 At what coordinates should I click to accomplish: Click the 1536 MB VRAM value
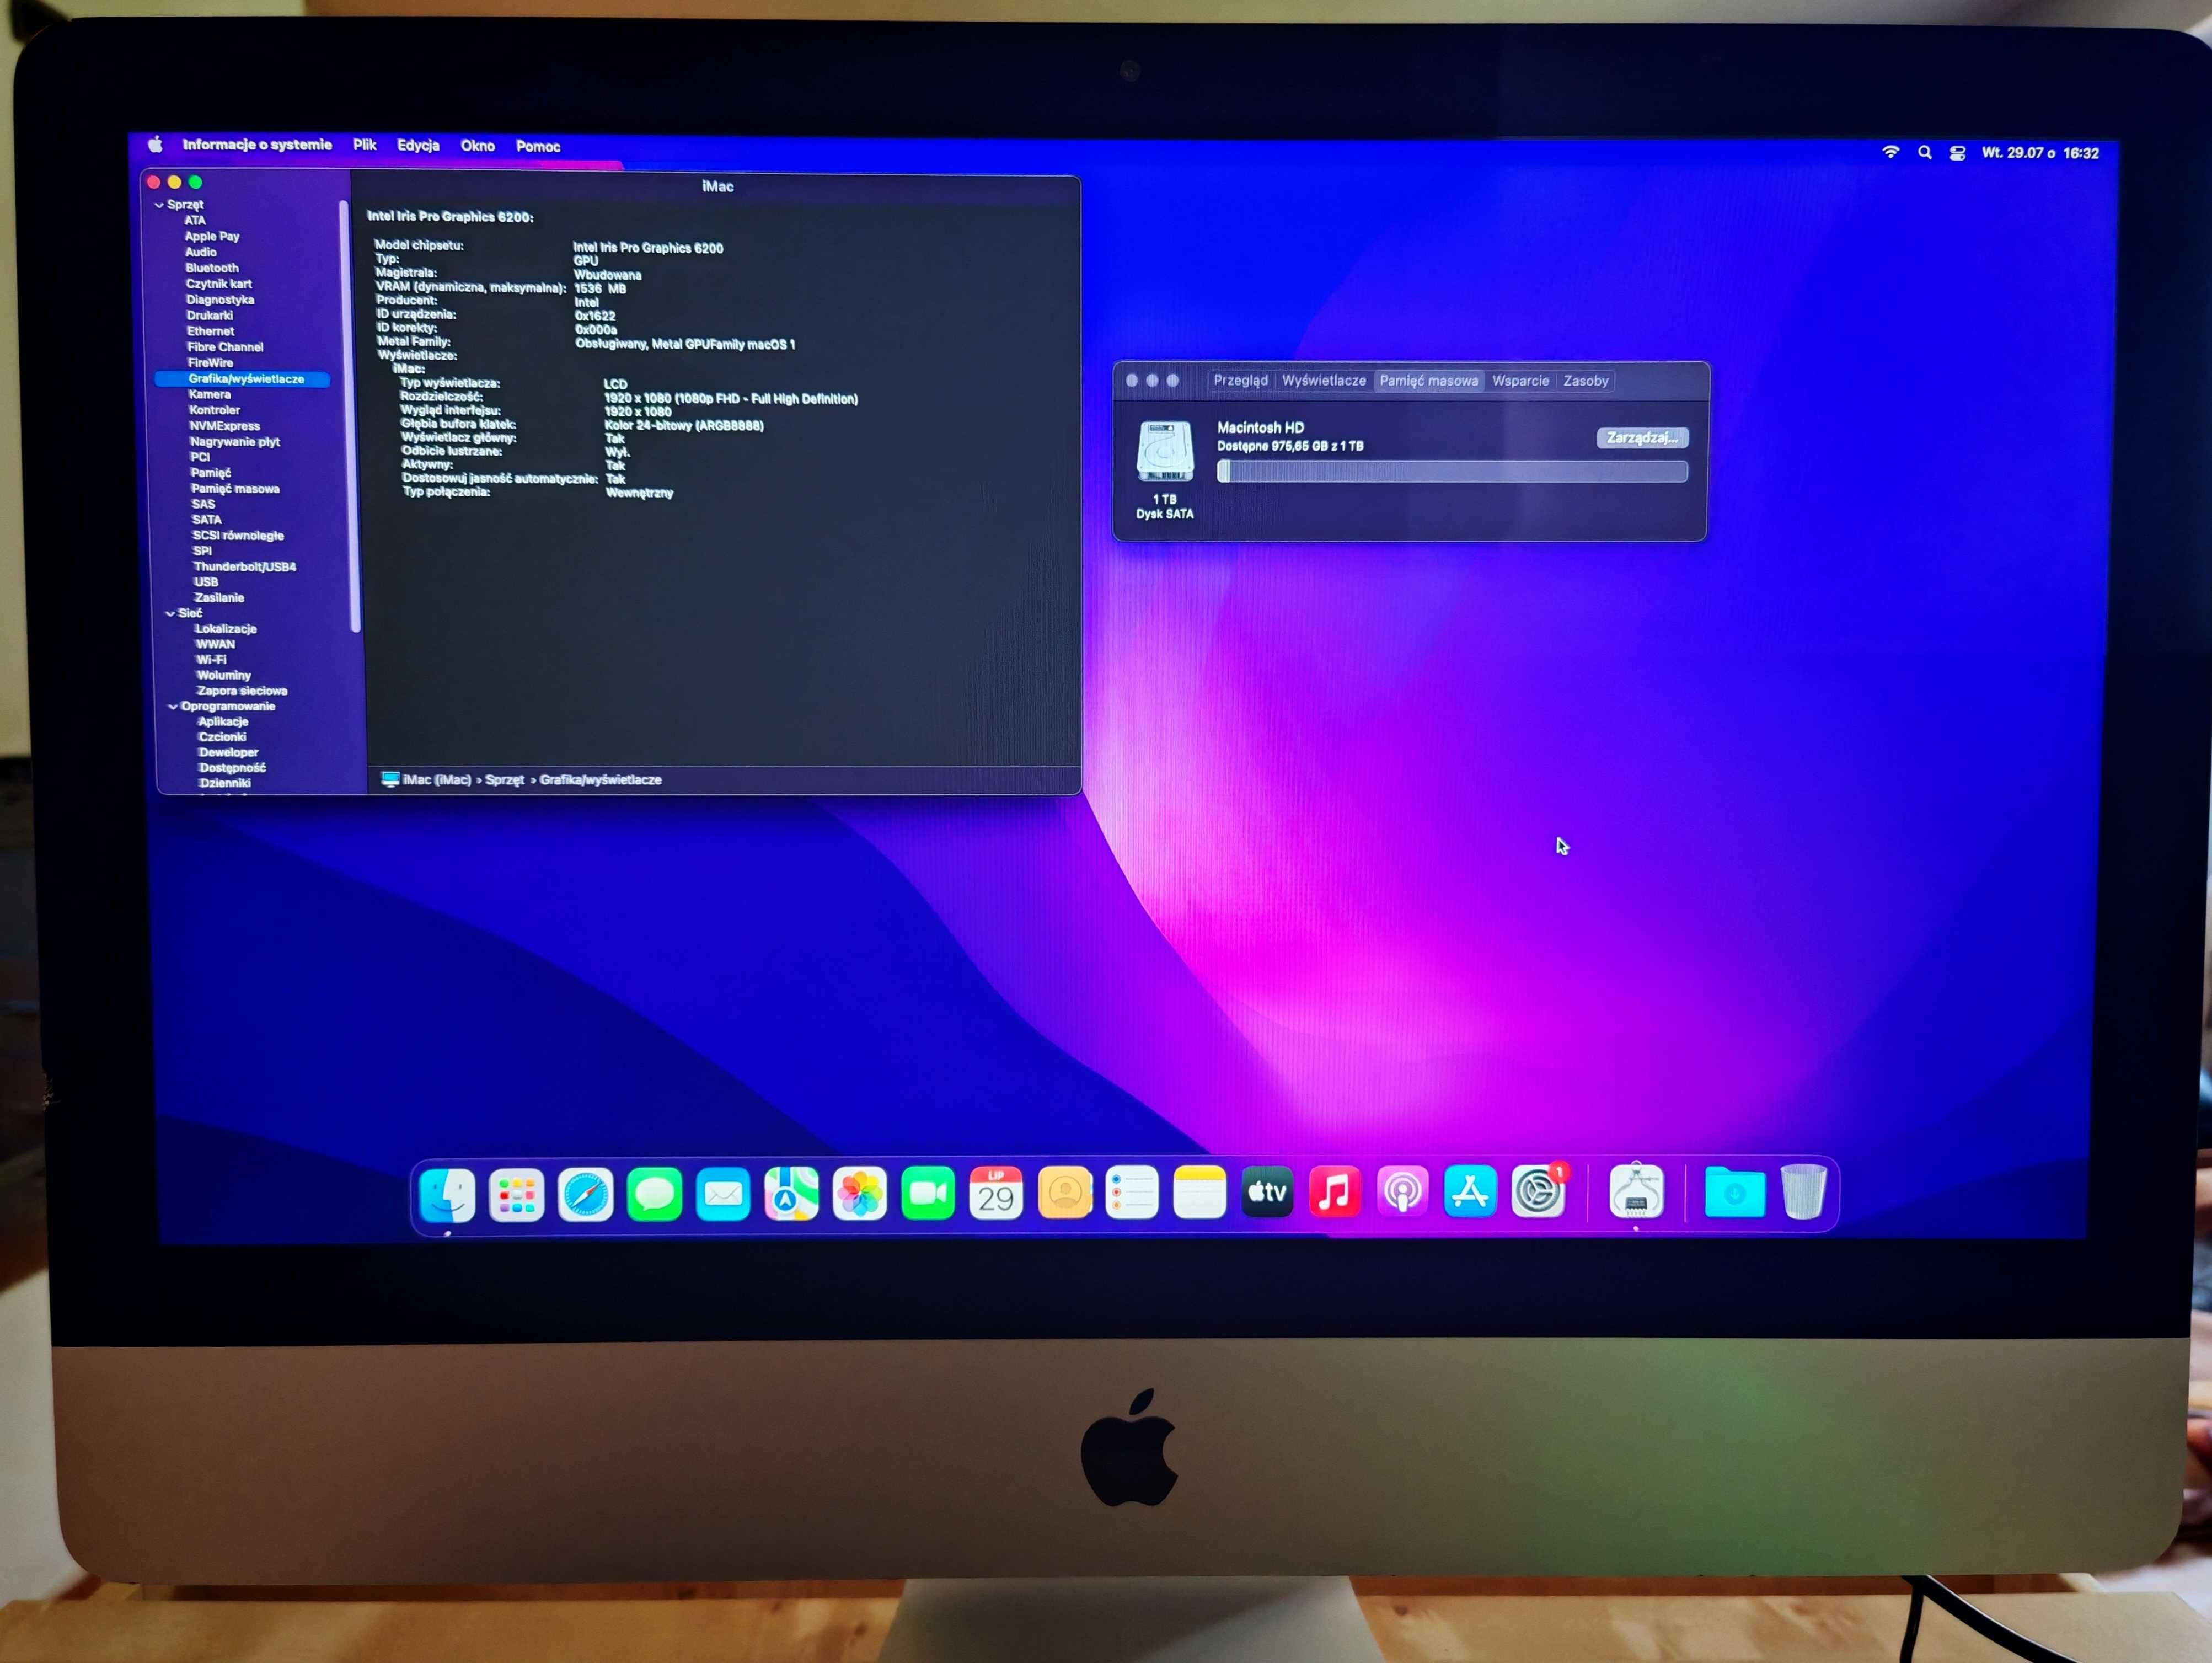(599, 289)
